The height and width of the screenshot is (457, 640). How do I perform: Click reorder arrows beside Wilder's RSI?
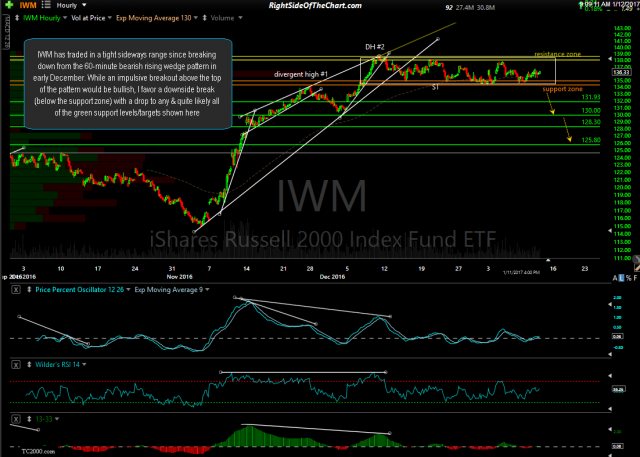click(x=29, y=365)
